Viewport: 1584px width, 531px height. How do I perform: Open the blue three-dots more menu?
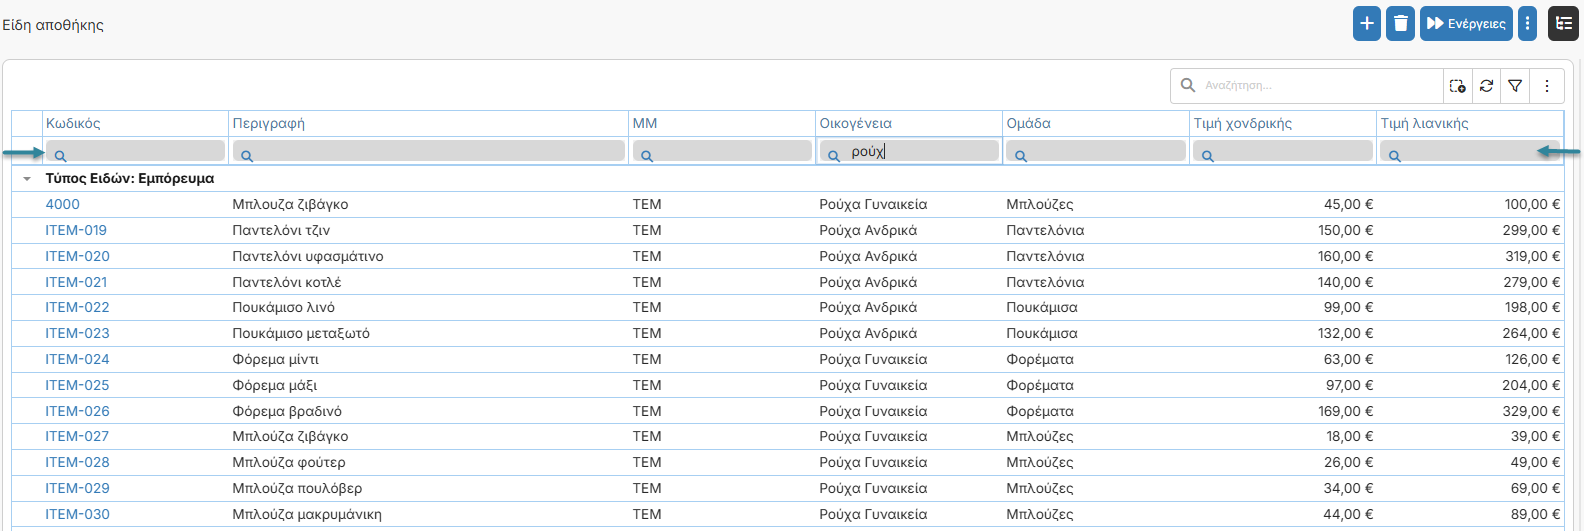click(1527, 23)
